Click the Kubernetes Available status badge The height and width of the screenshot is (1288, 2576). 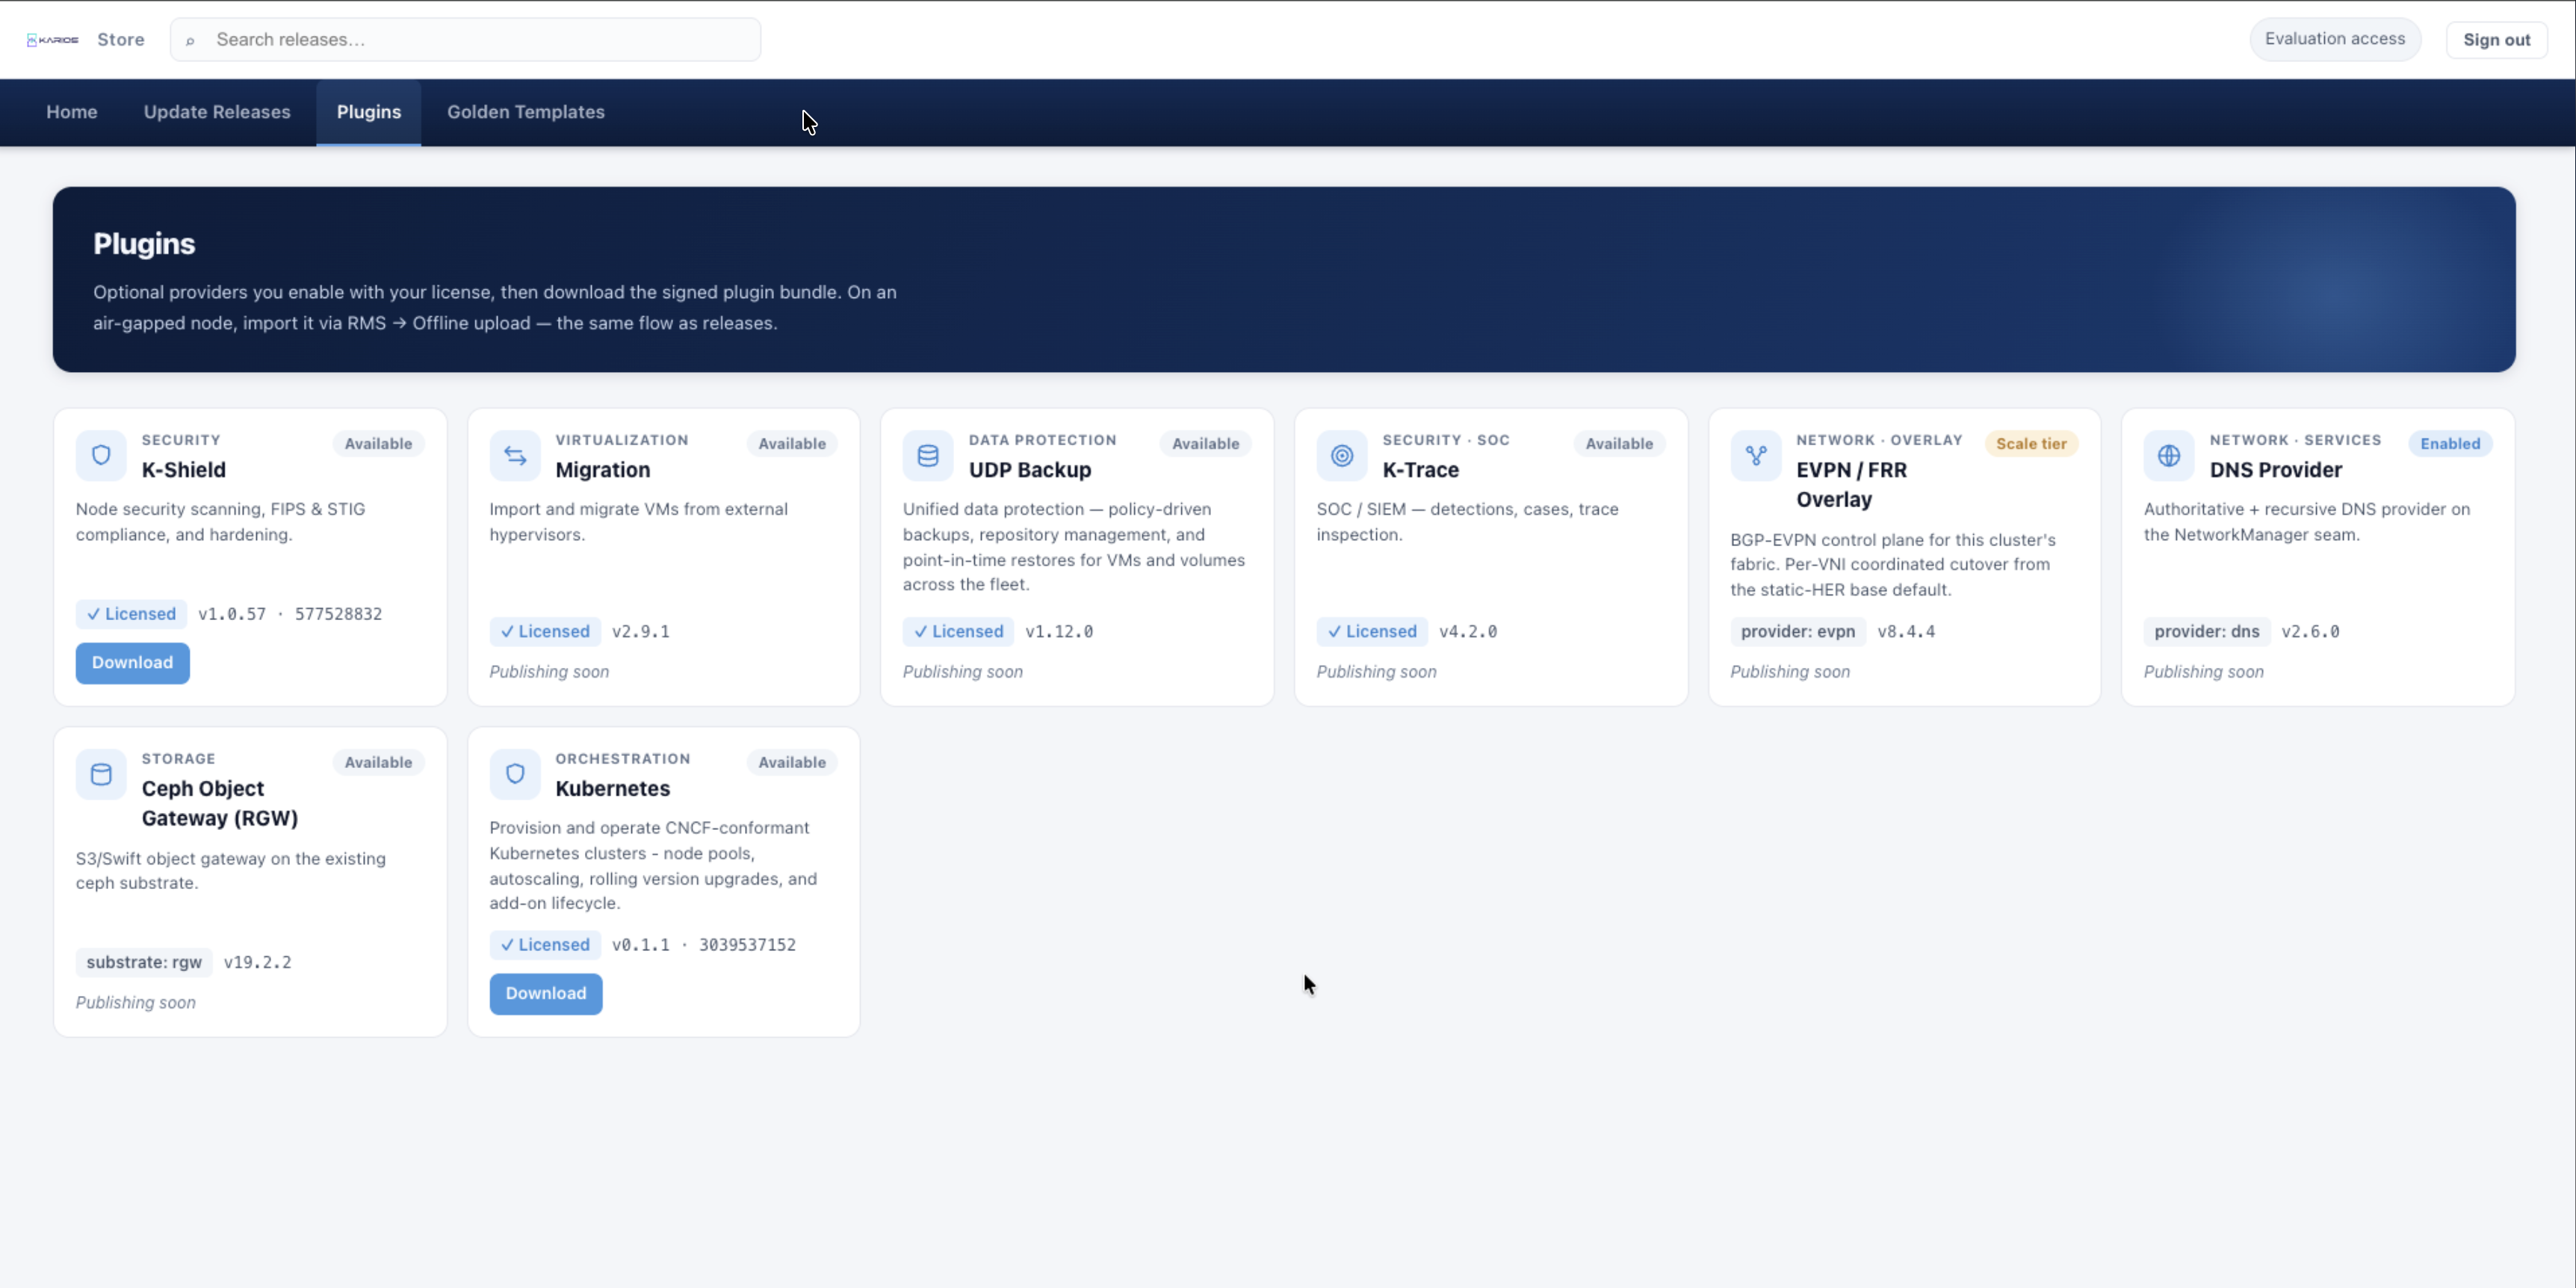792,763
